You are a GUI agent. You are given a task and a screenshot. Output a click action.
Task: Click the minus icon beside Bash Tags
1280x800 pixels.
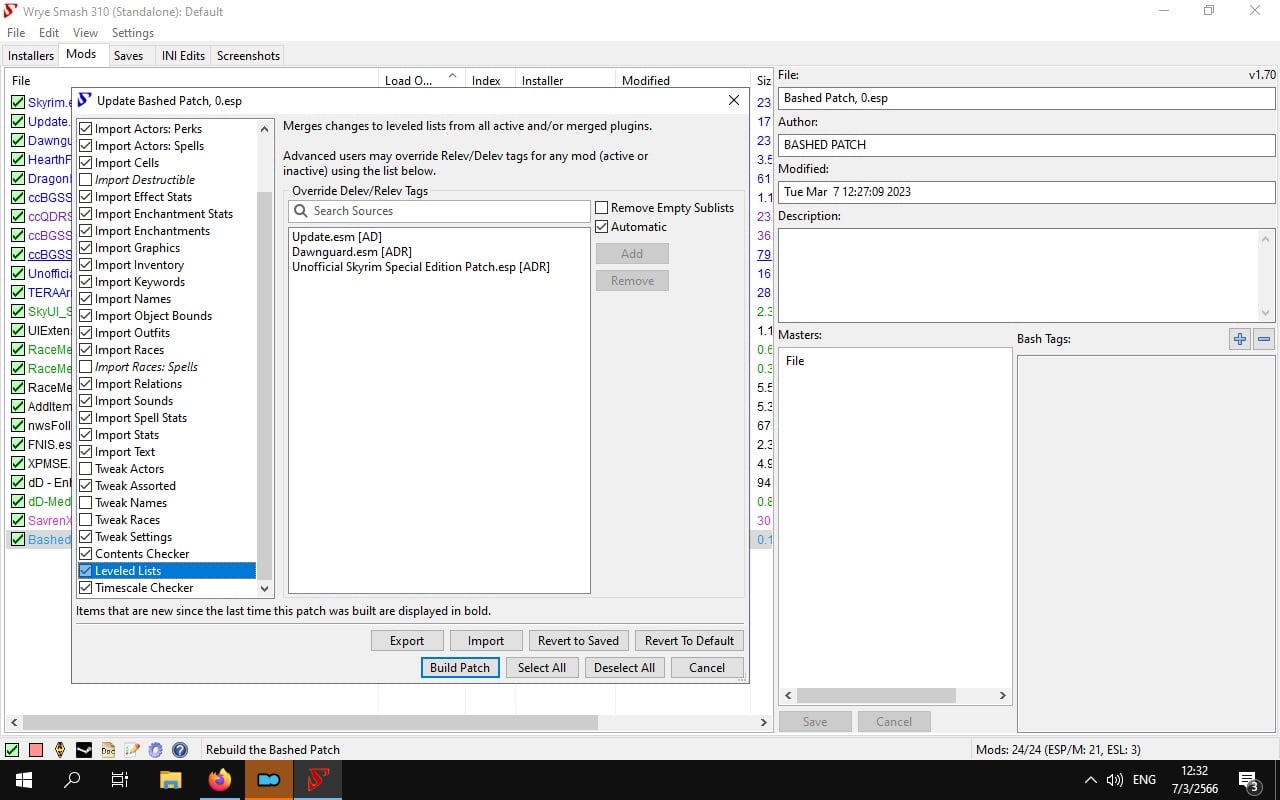pos(1264,339)
